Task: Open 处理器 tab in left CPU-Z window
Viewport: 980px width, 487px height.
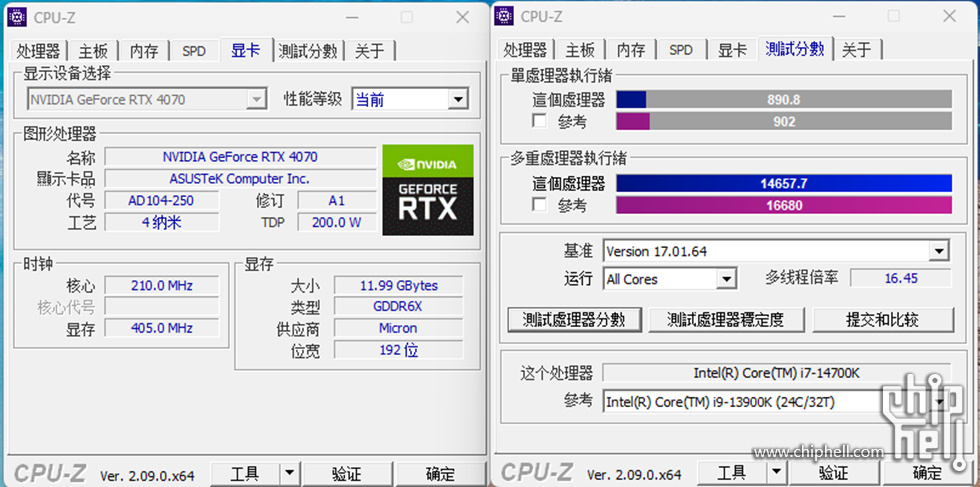Action: click(39, 51)
